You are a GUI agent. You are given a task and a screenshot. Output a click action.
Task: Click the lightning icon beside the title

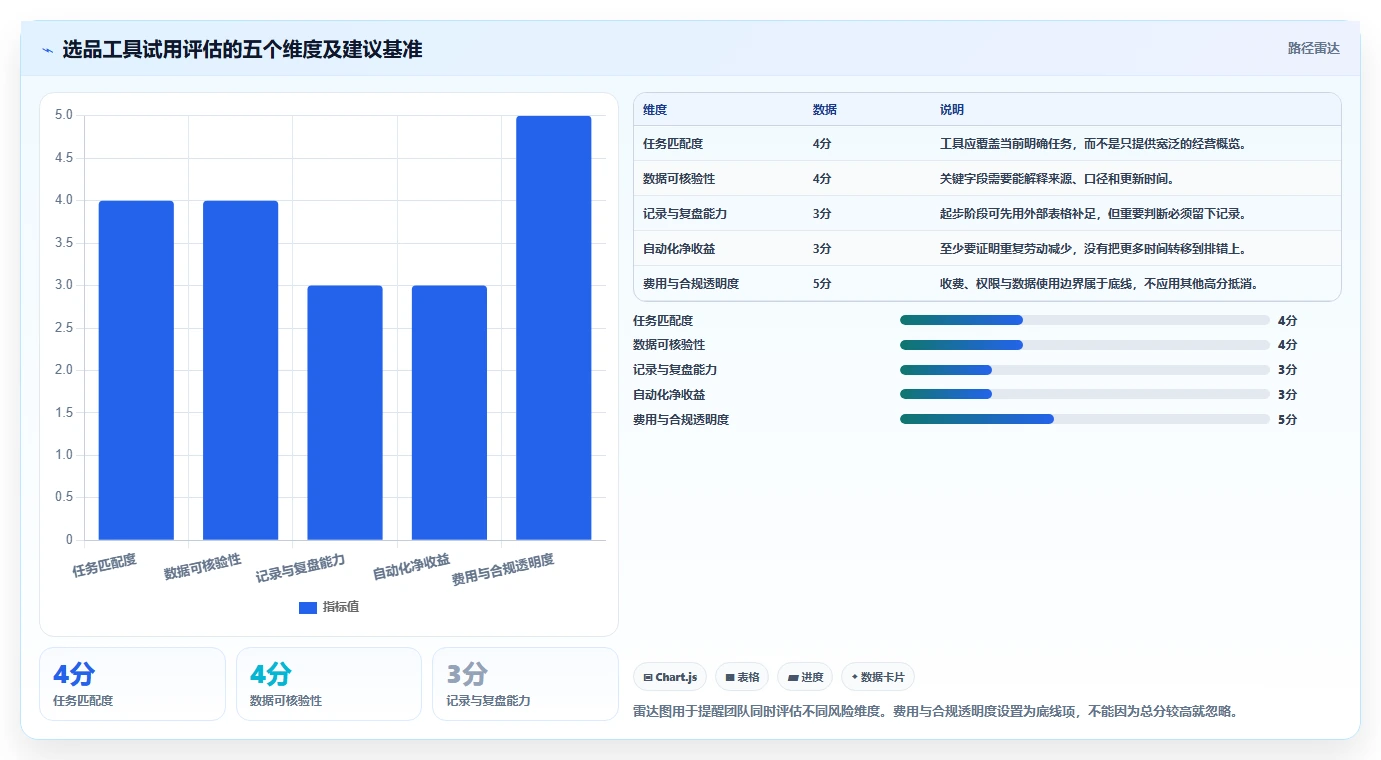point(47,50)
